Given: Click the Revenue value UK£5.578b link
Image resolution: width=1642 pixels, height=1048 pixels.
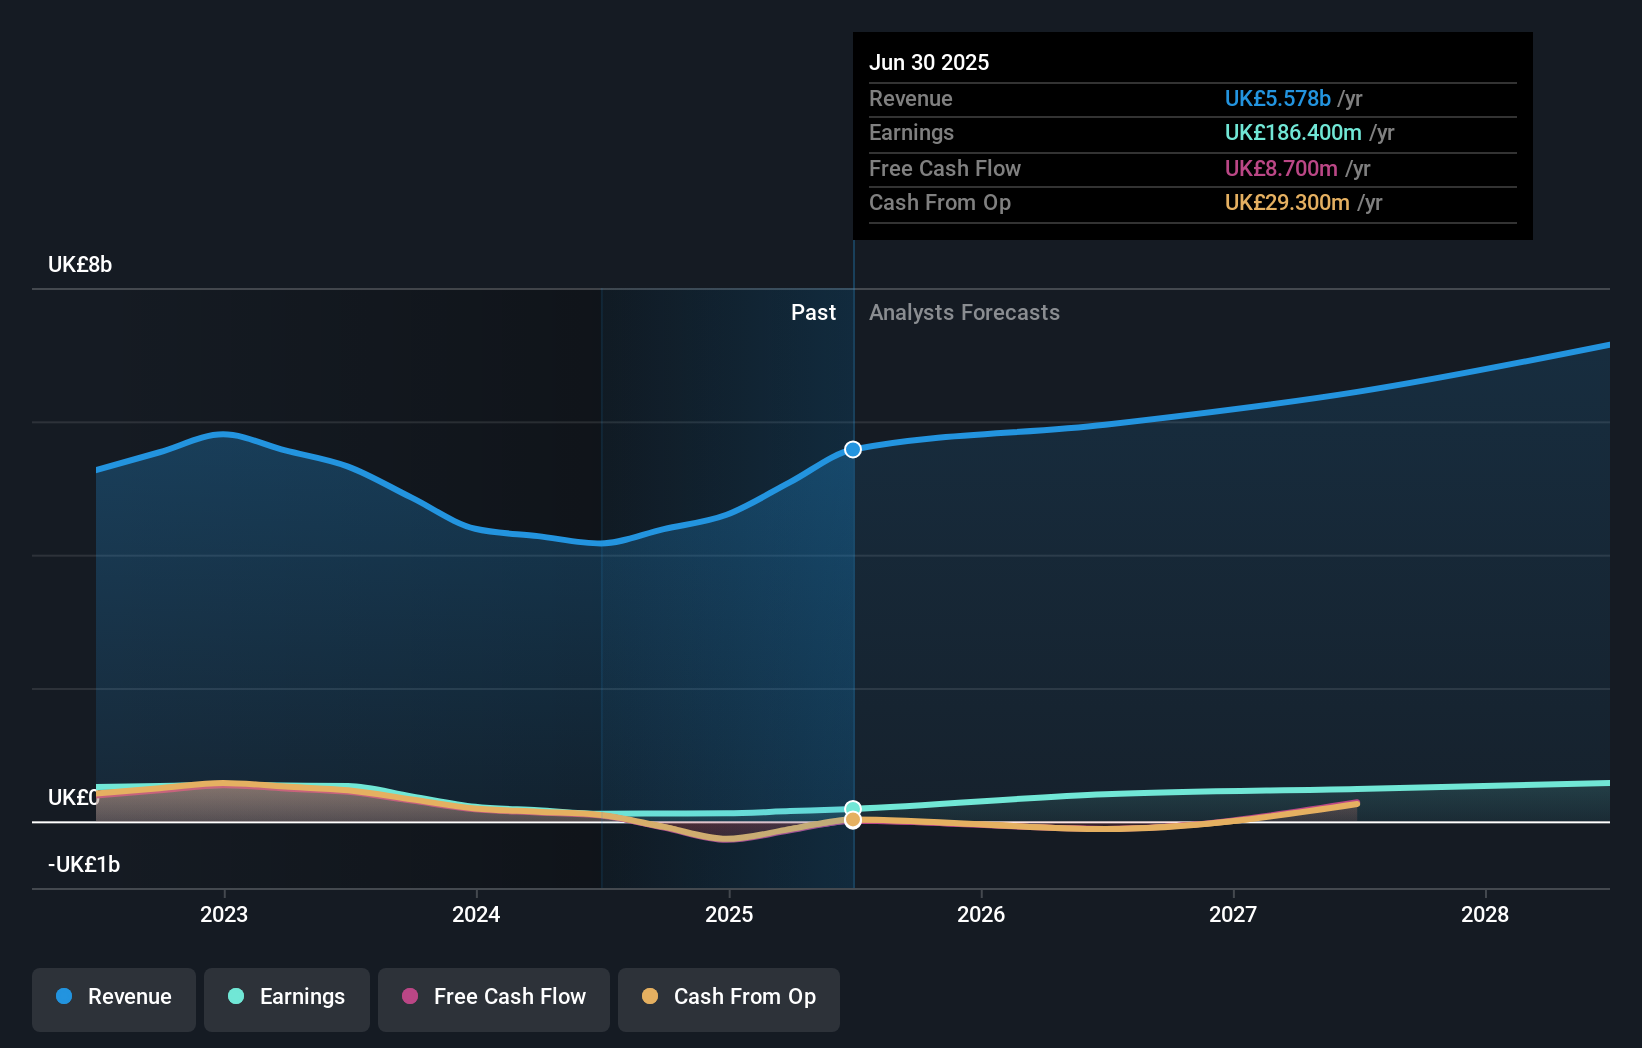Looking at the screenshot, I should [x=1277, y=98].
